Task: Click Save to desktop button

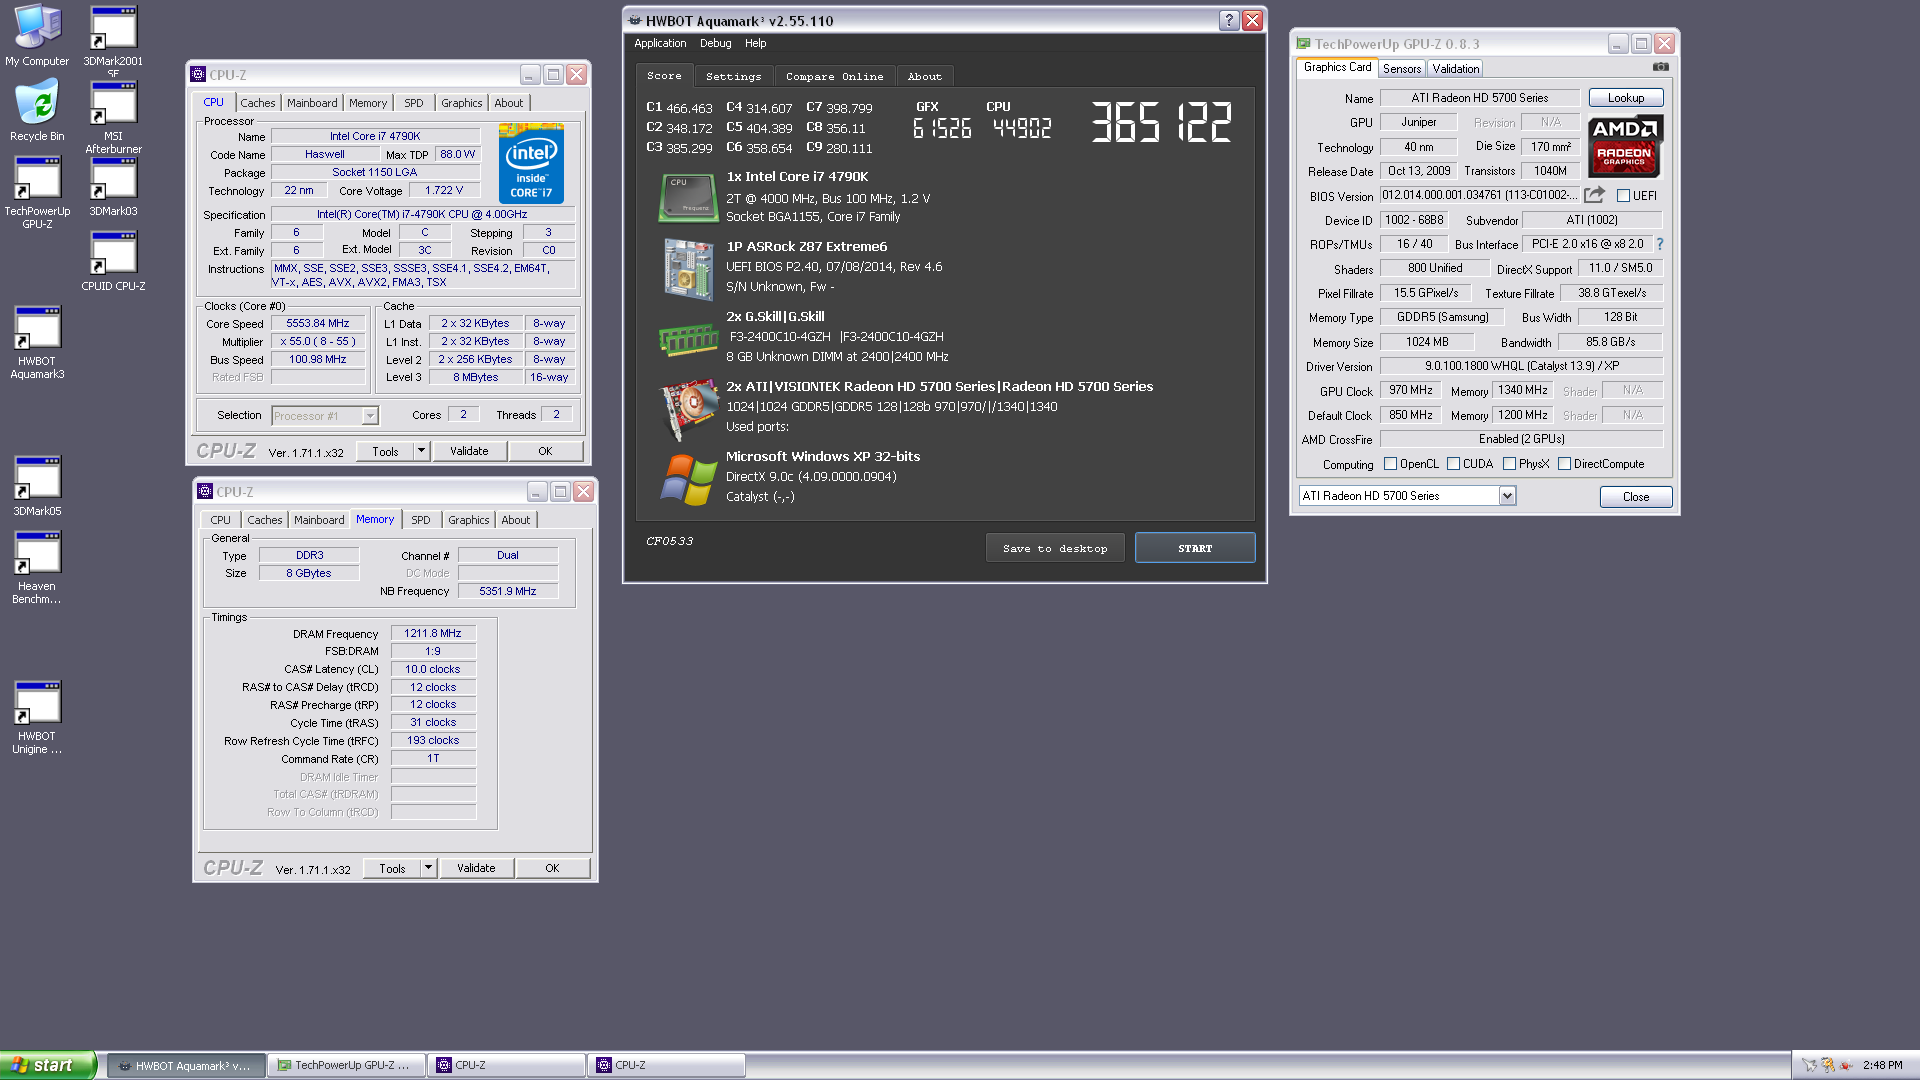Action: (x=1055, y=548)
